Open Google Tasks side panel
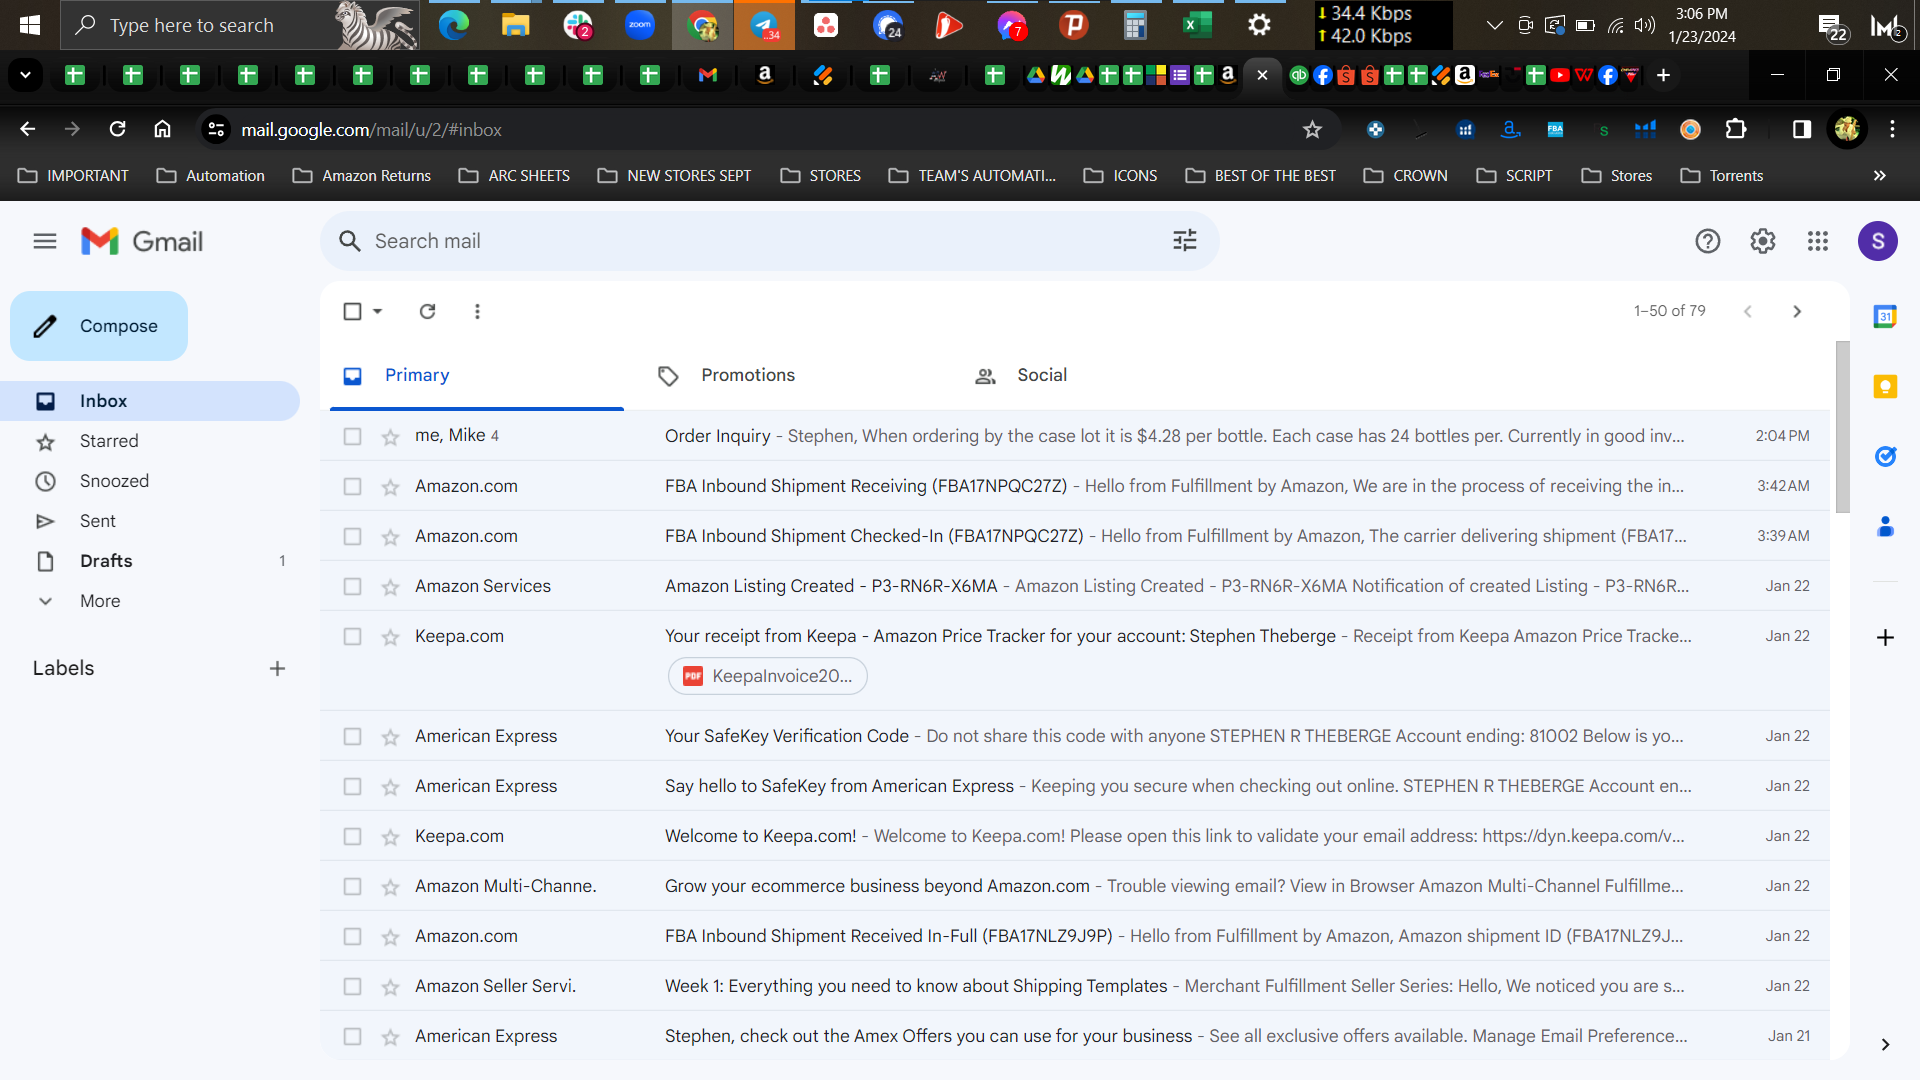1920x1080 pixels. [x=1885, y=457]
